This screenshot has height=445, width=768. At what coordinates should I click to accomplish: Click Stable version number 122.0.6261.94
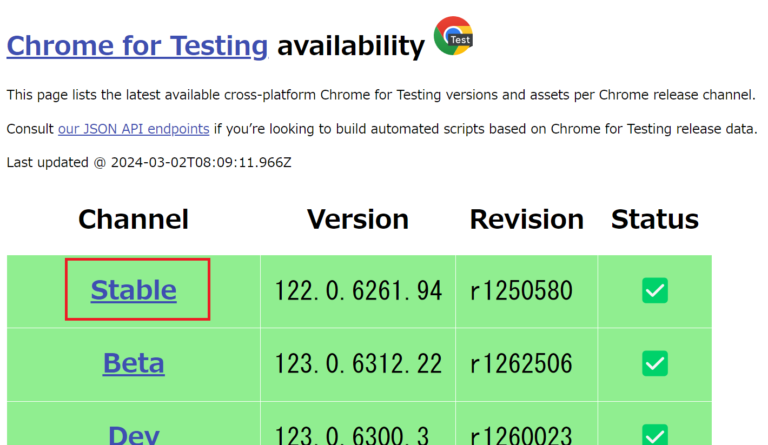point(358,291)
